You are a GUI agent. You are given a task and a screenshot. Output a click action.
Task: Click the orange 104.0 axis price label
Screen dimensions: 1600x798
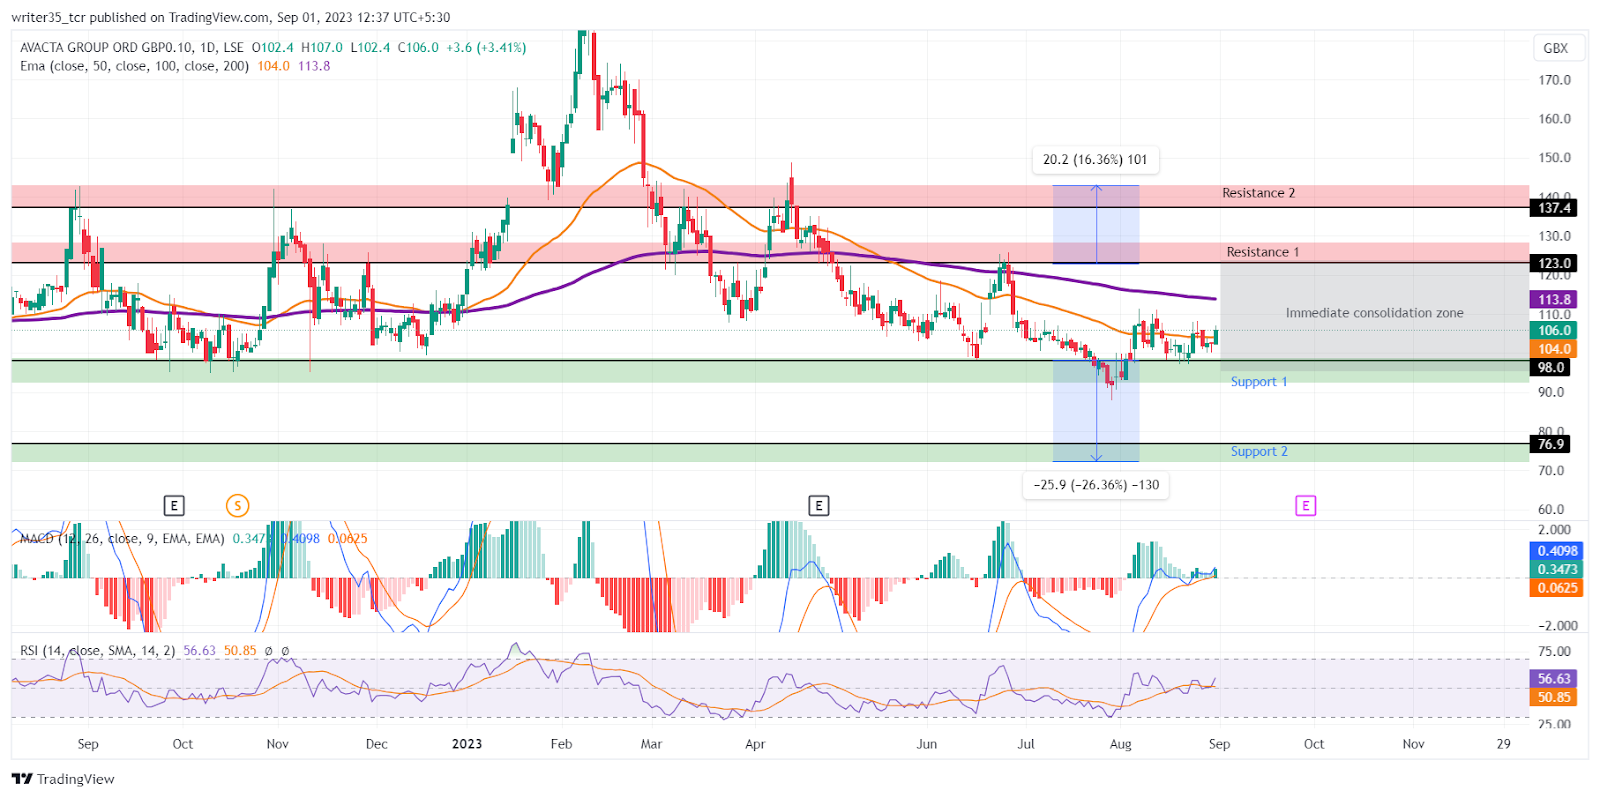coord(1554,349)
